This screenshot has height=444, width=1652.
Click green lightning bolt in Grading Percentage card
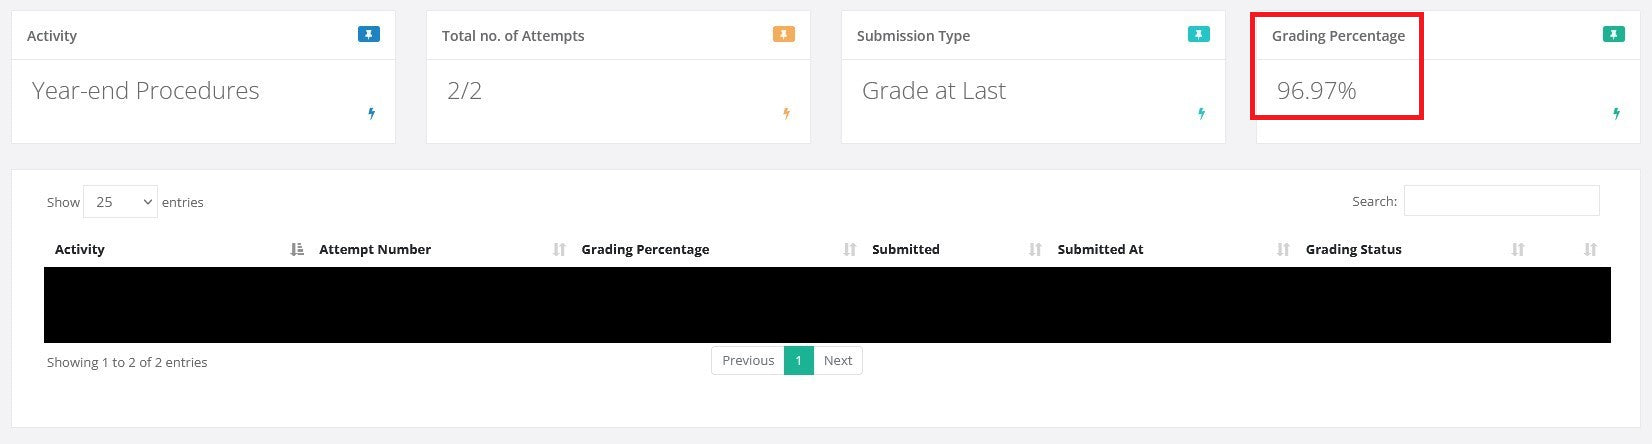[1617, 114]
